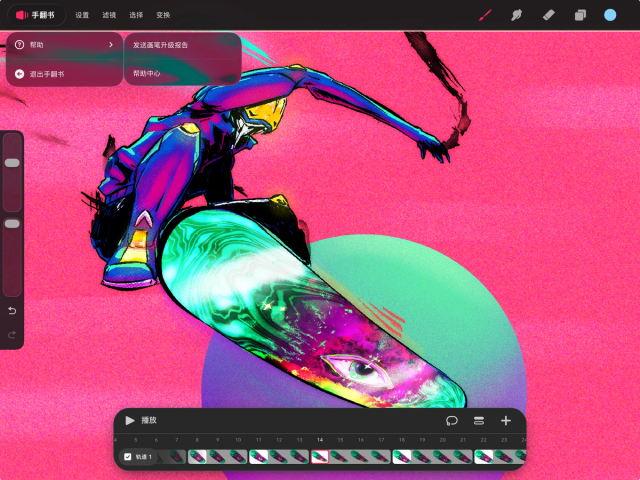Select the frame 18 thumbnail
The image size is (640, 480).
click(x=402, y=457)
